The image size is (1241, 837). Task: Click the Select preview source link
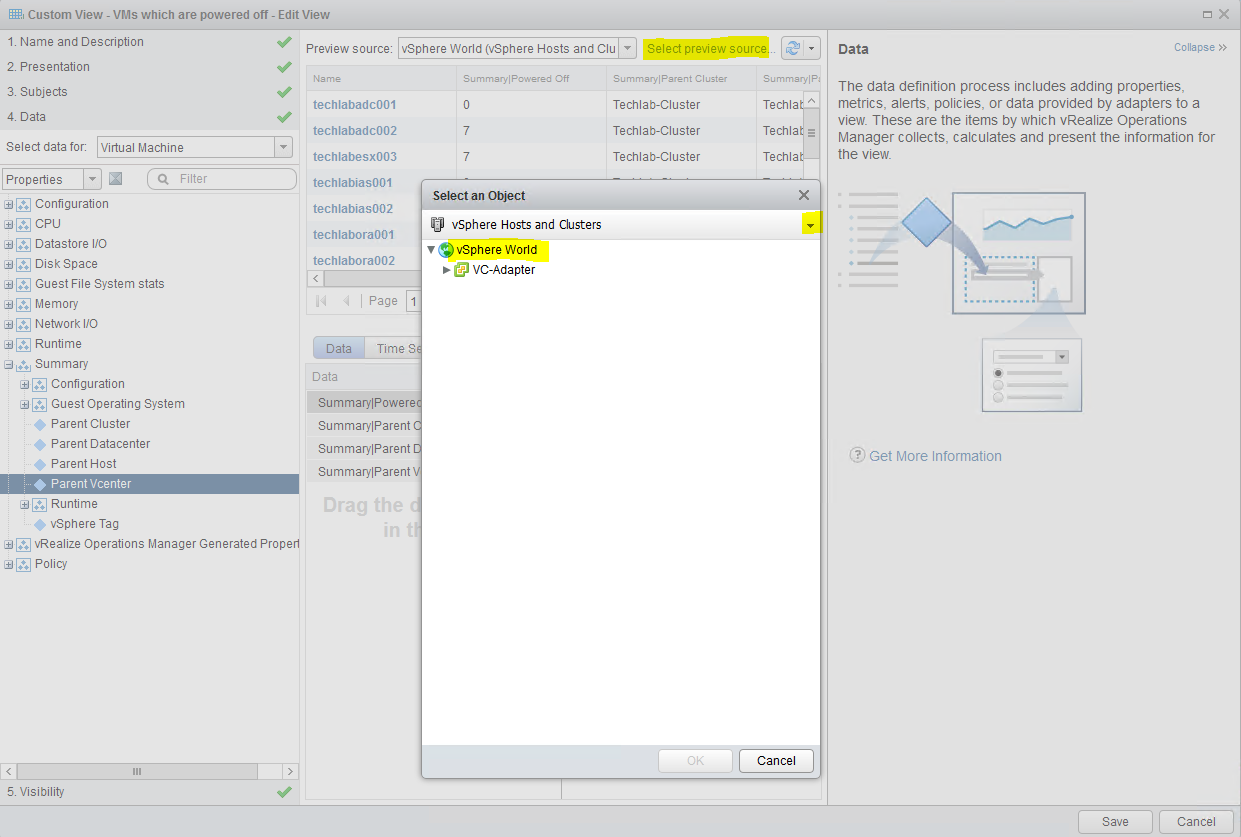point(709,48)
